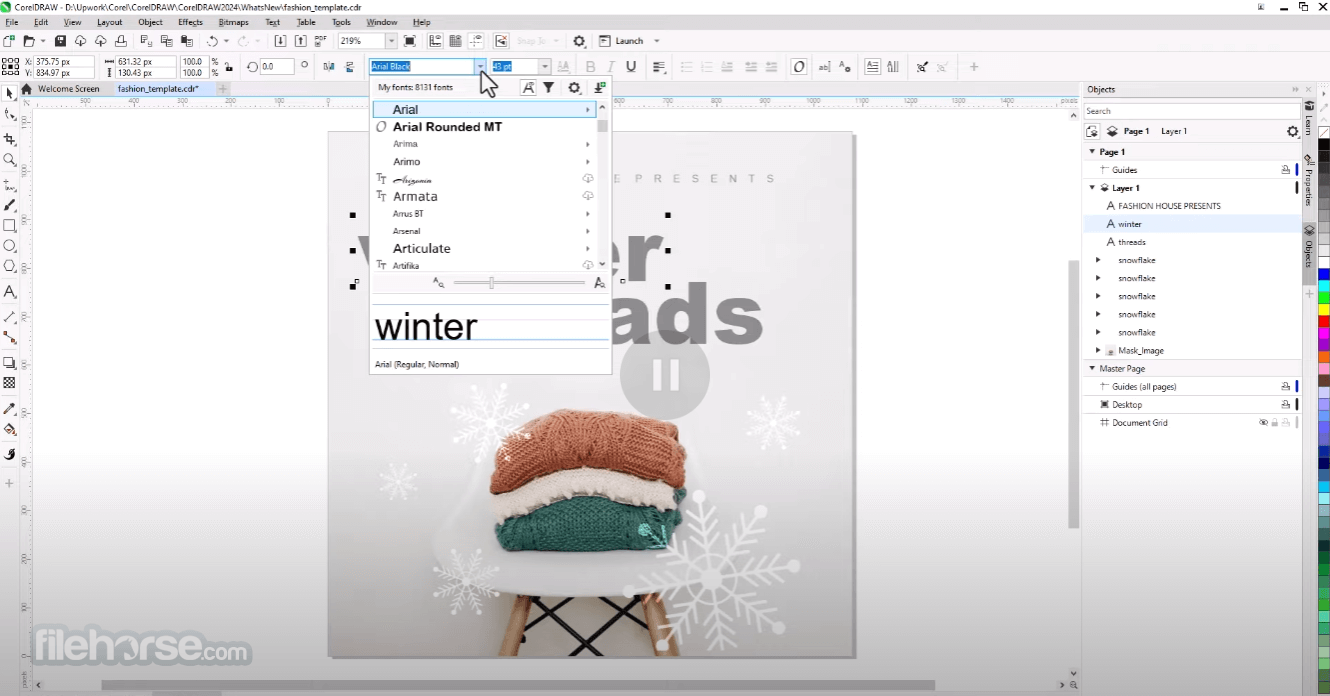Select the Crop tool in toolbox
Screen dimensions: 1330x696
click(x=10, y=139)
